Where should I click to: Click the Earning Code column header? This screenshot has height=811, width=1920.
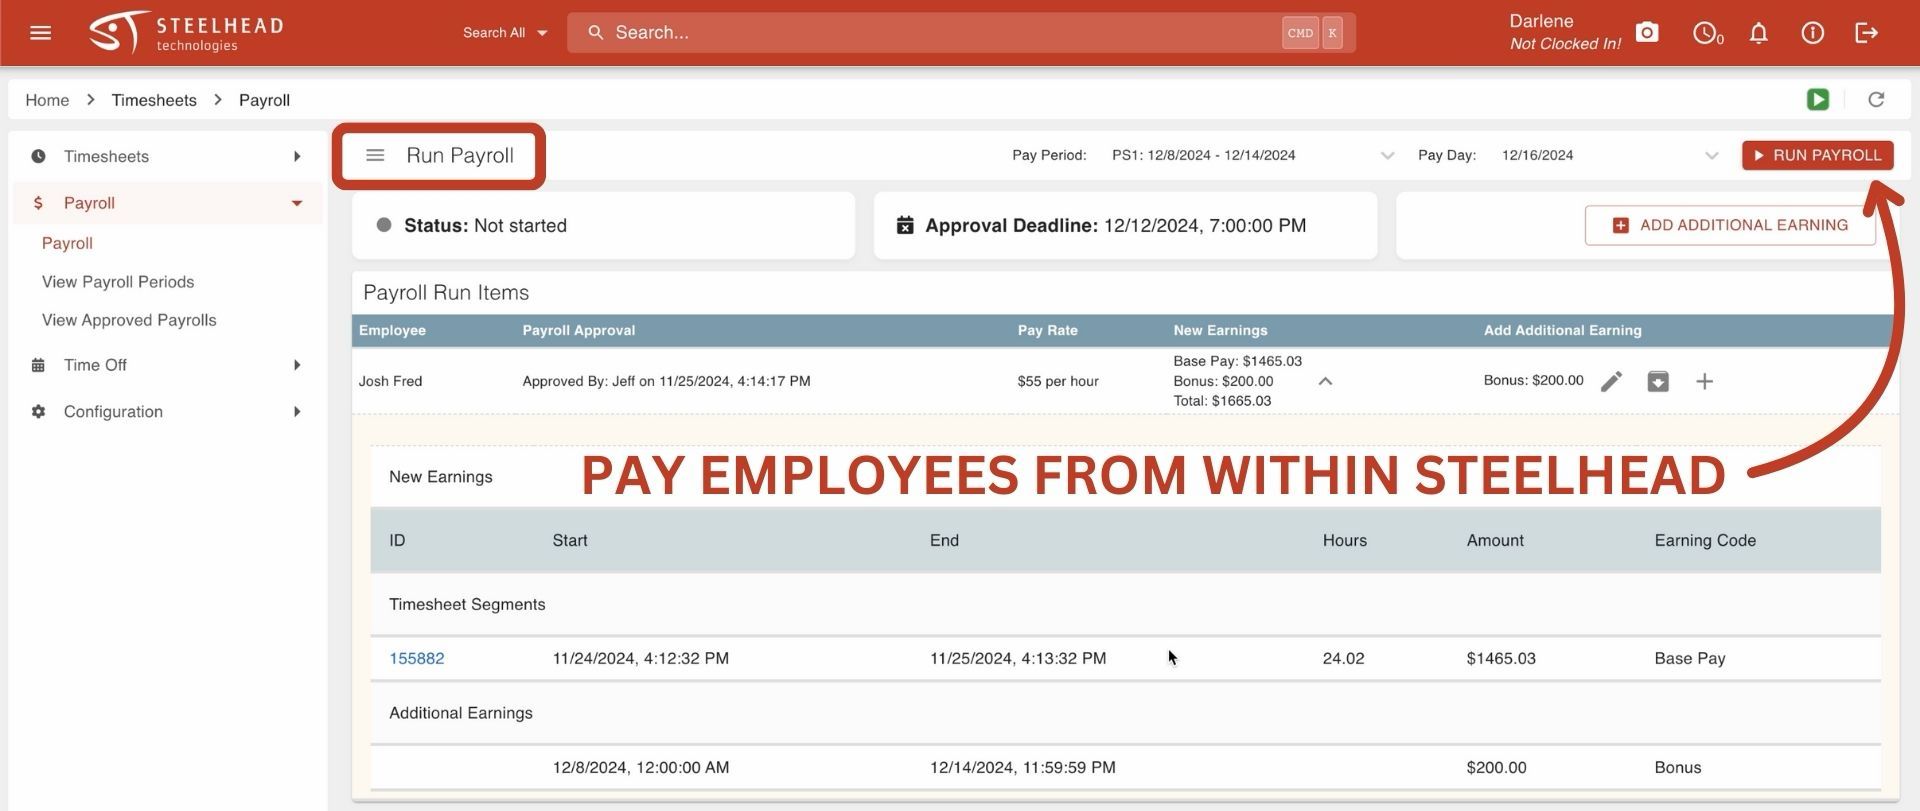click(1705, 540)
